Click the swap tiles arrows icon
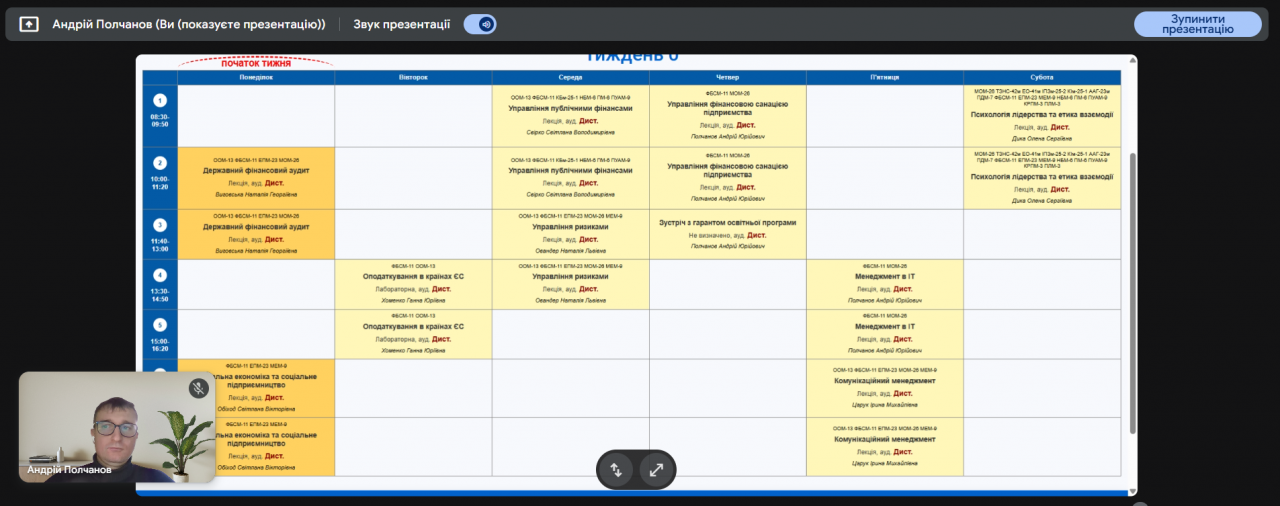Image resolution: width=1280 pixels, height=506 pixels. point(616,469)
